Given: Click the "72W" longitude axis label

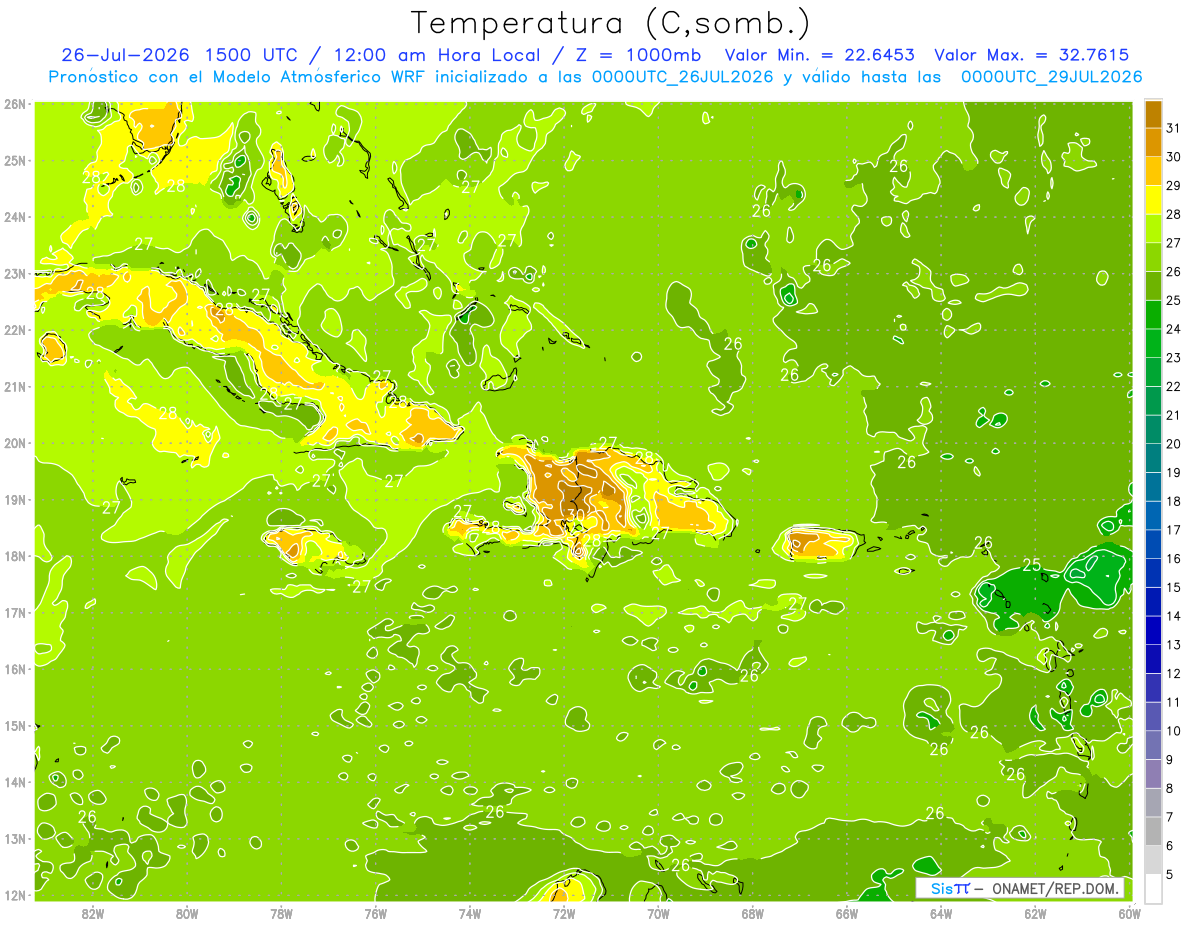Looking at the screenshot, I should tap(564, 913).
